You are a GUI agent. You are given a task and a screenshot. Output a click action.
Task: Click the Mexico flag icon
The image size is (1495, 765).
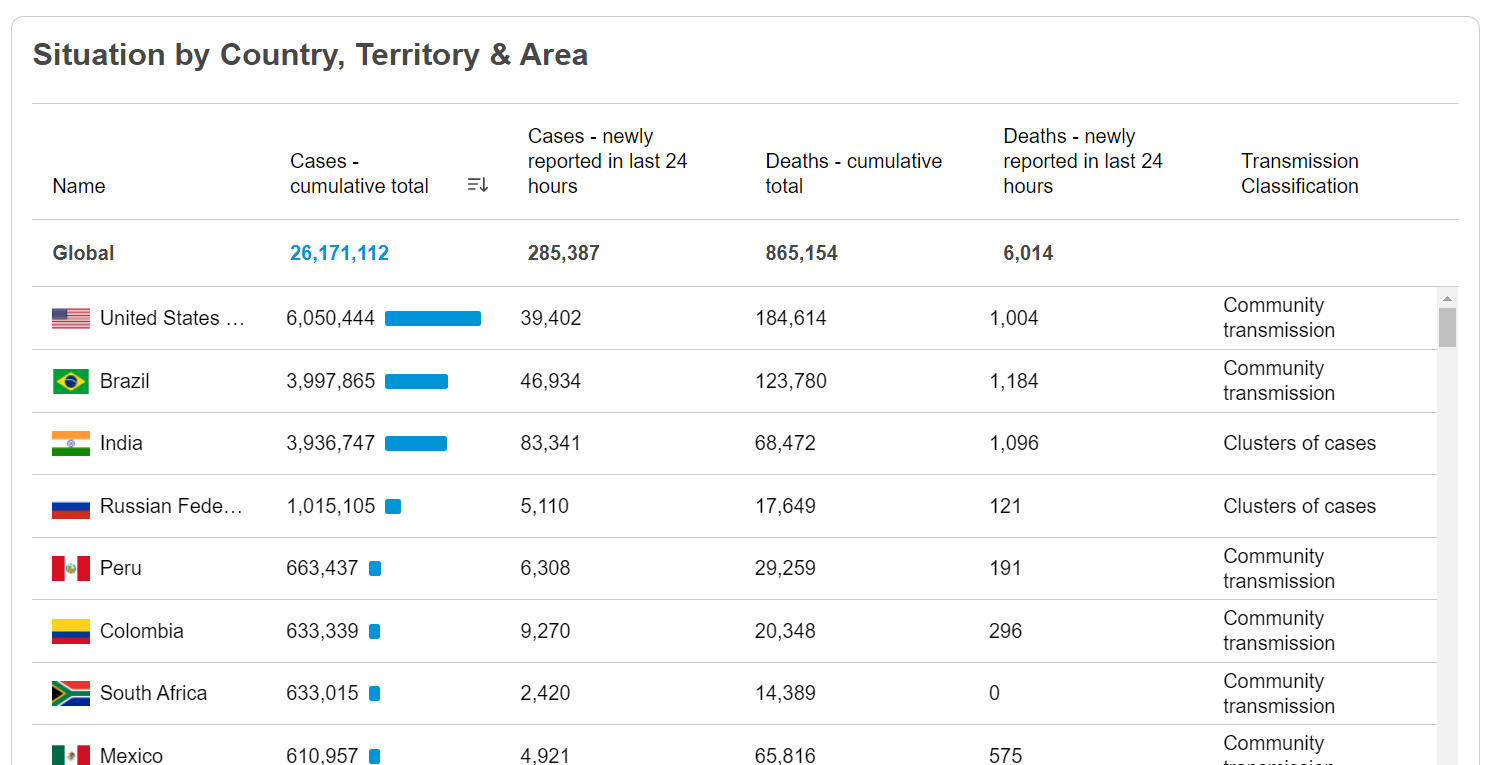coord(71,755)
